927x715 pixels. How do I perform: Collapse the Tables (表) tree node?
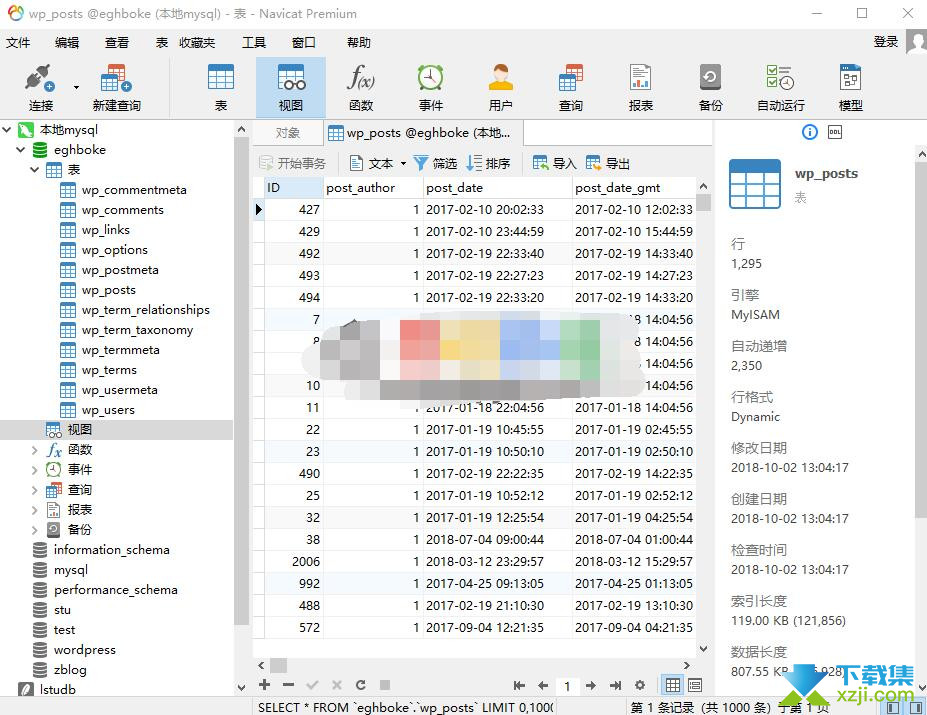click(x=34, y=170)
